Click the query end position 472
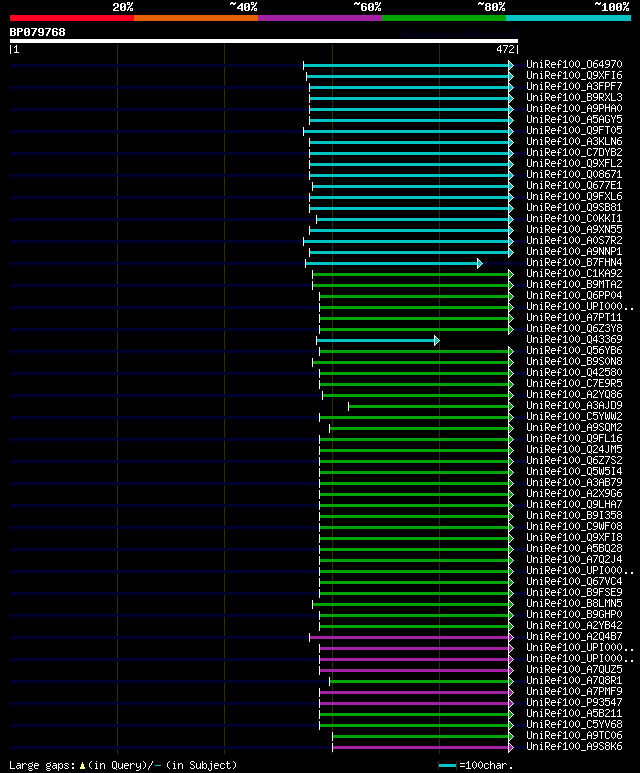 click(505, 49)
